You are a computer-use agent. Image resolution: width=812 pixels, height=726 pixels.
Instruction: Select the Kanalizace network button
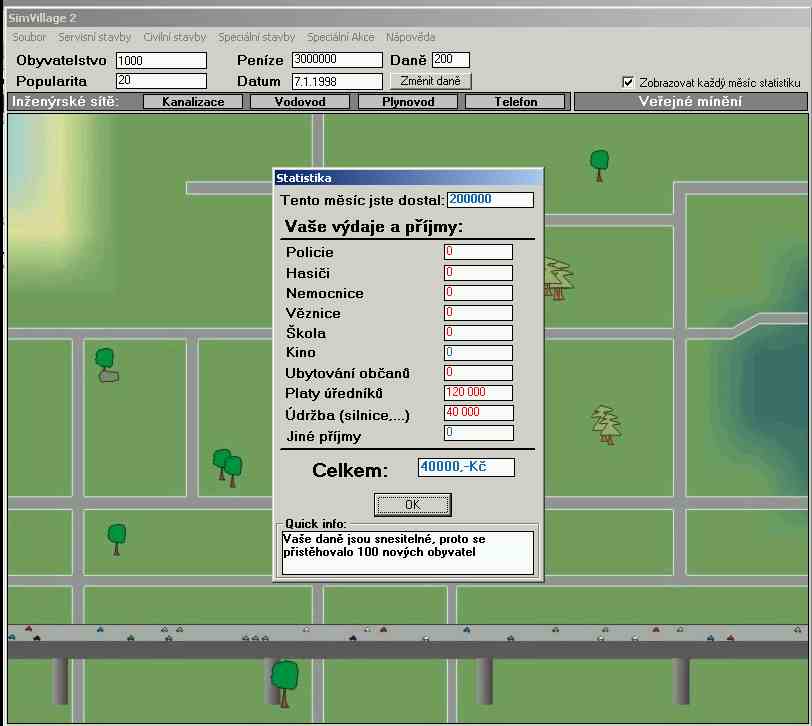tap(193, 101)
